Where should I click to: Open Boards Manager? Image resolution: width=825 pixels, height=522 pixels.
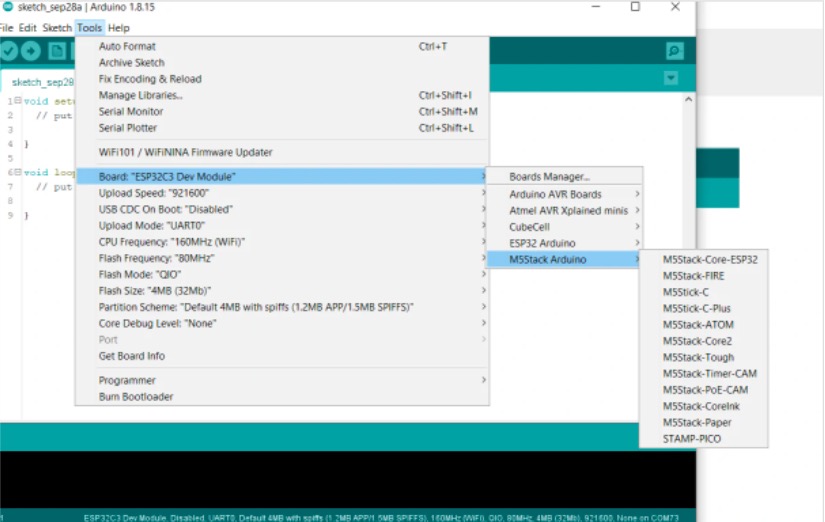tap(564, 177)
